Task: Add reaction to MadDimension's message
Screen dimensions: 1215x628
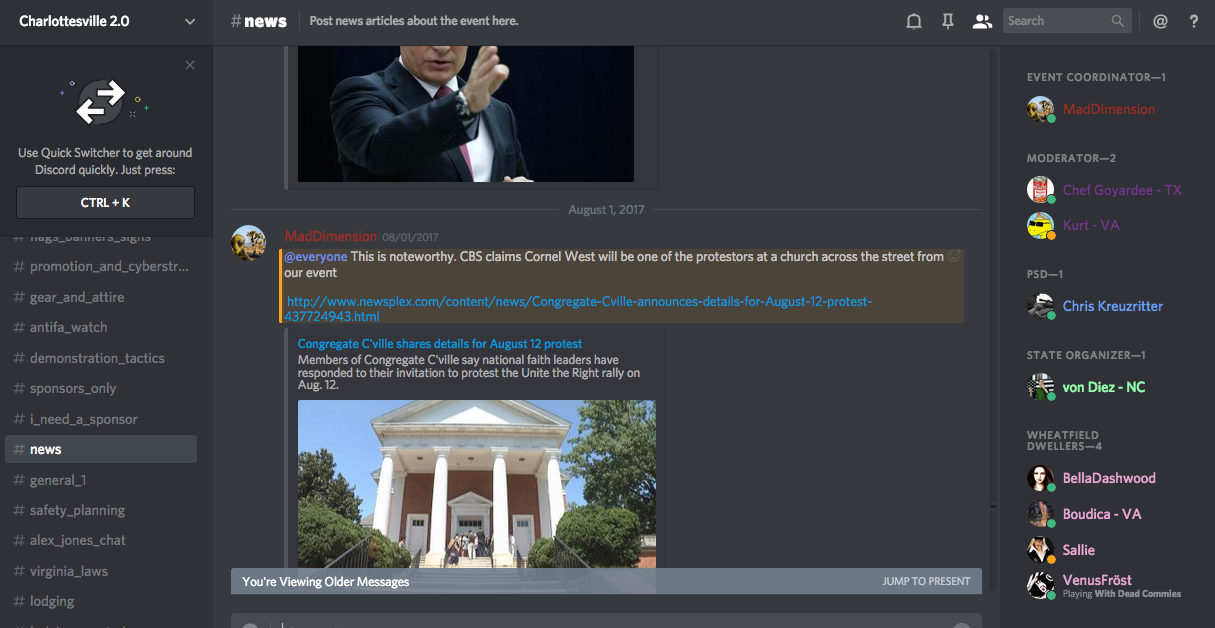Action: coord(954,257)
